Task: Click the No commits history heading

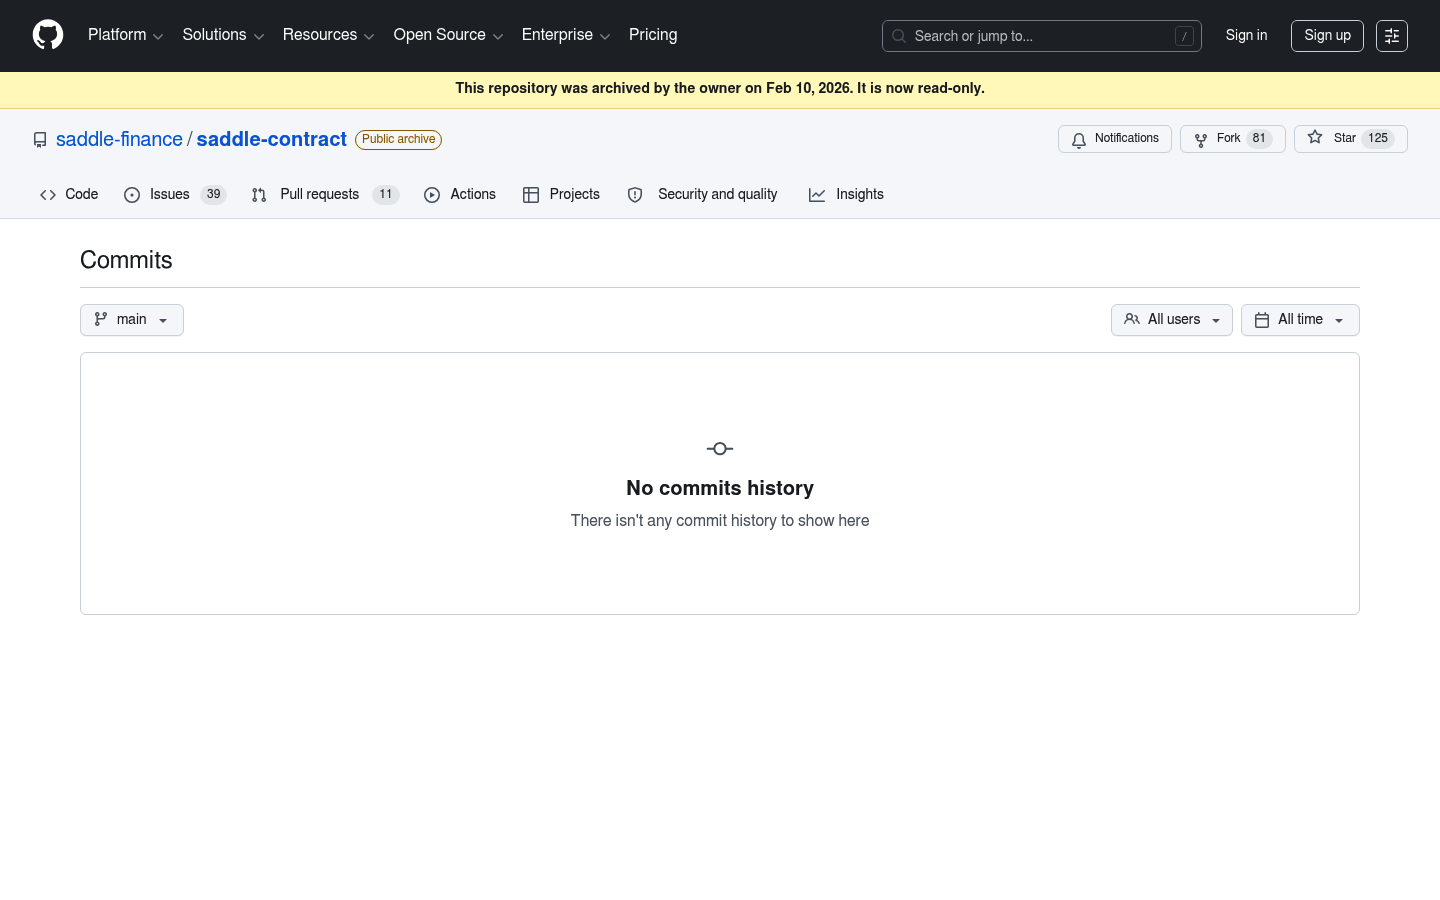Action: pos(720,488)
